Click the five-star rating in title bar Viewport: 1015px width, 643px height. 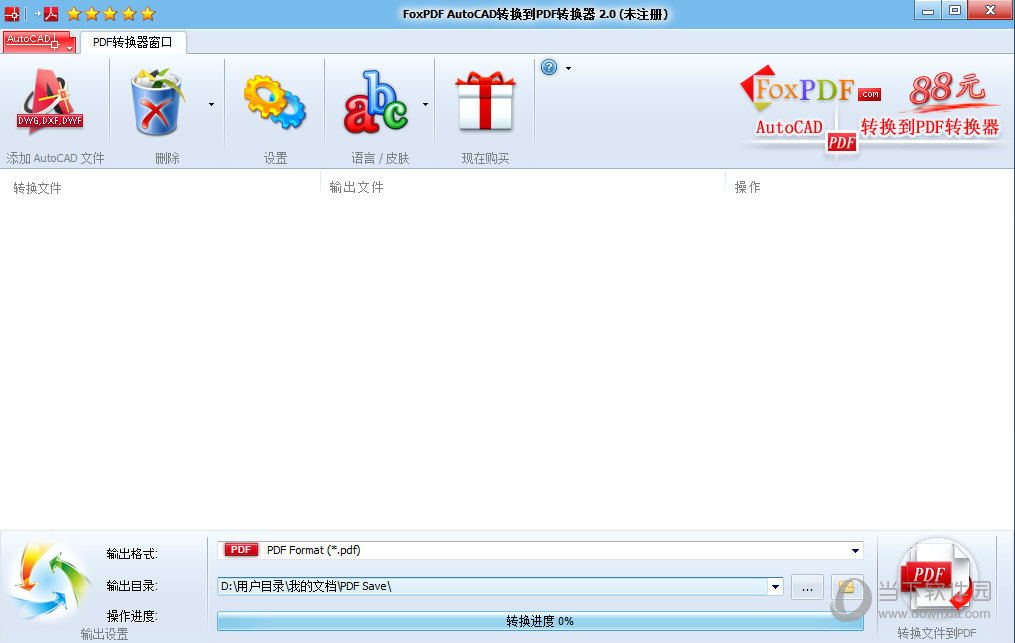point(111,13)
